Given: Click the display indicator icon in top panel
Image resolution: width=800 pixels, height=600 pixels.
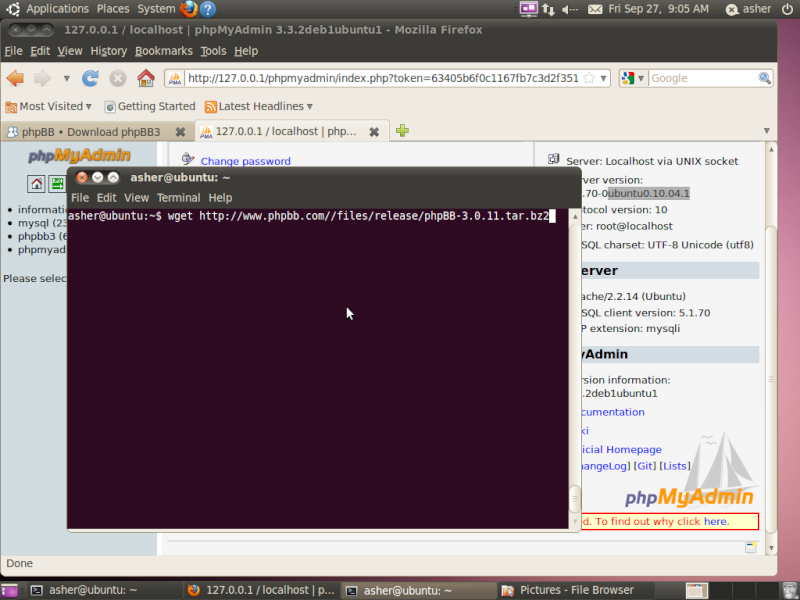Looking at the screenshot, I should (528, 9).
